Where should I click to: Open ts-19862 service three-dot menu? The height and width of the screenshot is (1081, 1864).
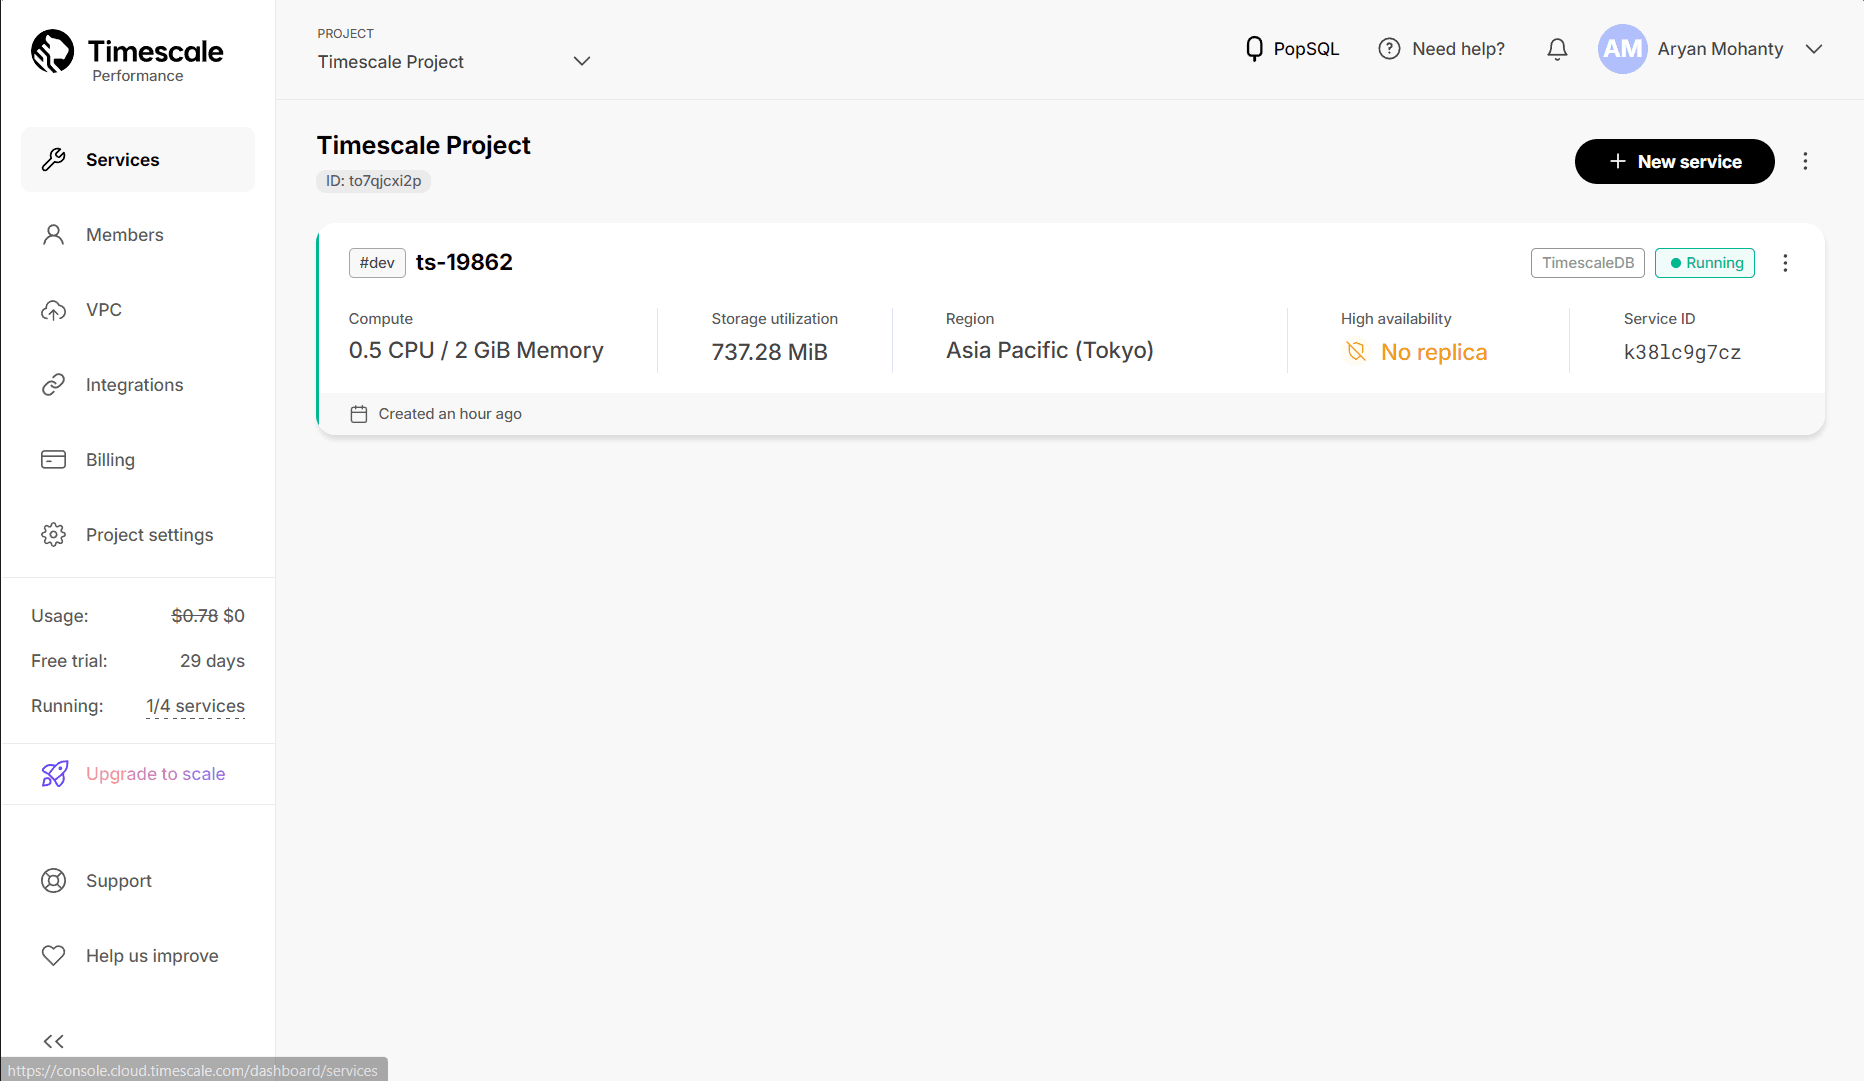coord(1785,263)
